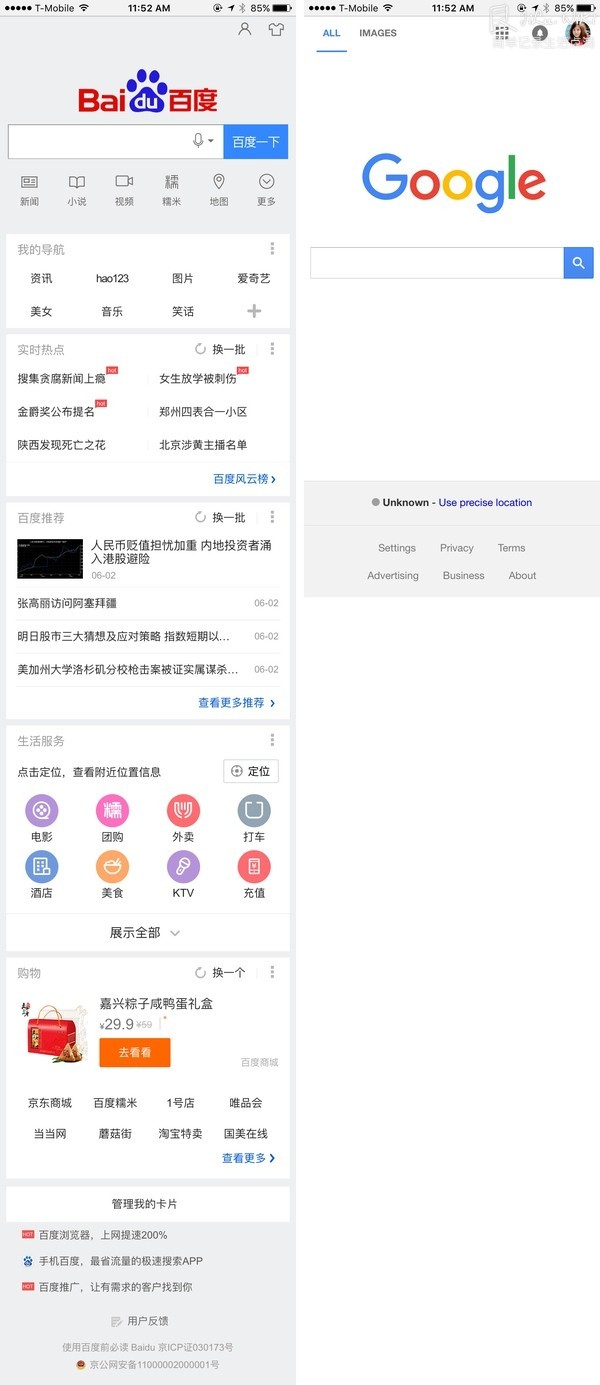Open 百度推荐 card options menu
Screen dimensions: 600x1385
(272, 517)
